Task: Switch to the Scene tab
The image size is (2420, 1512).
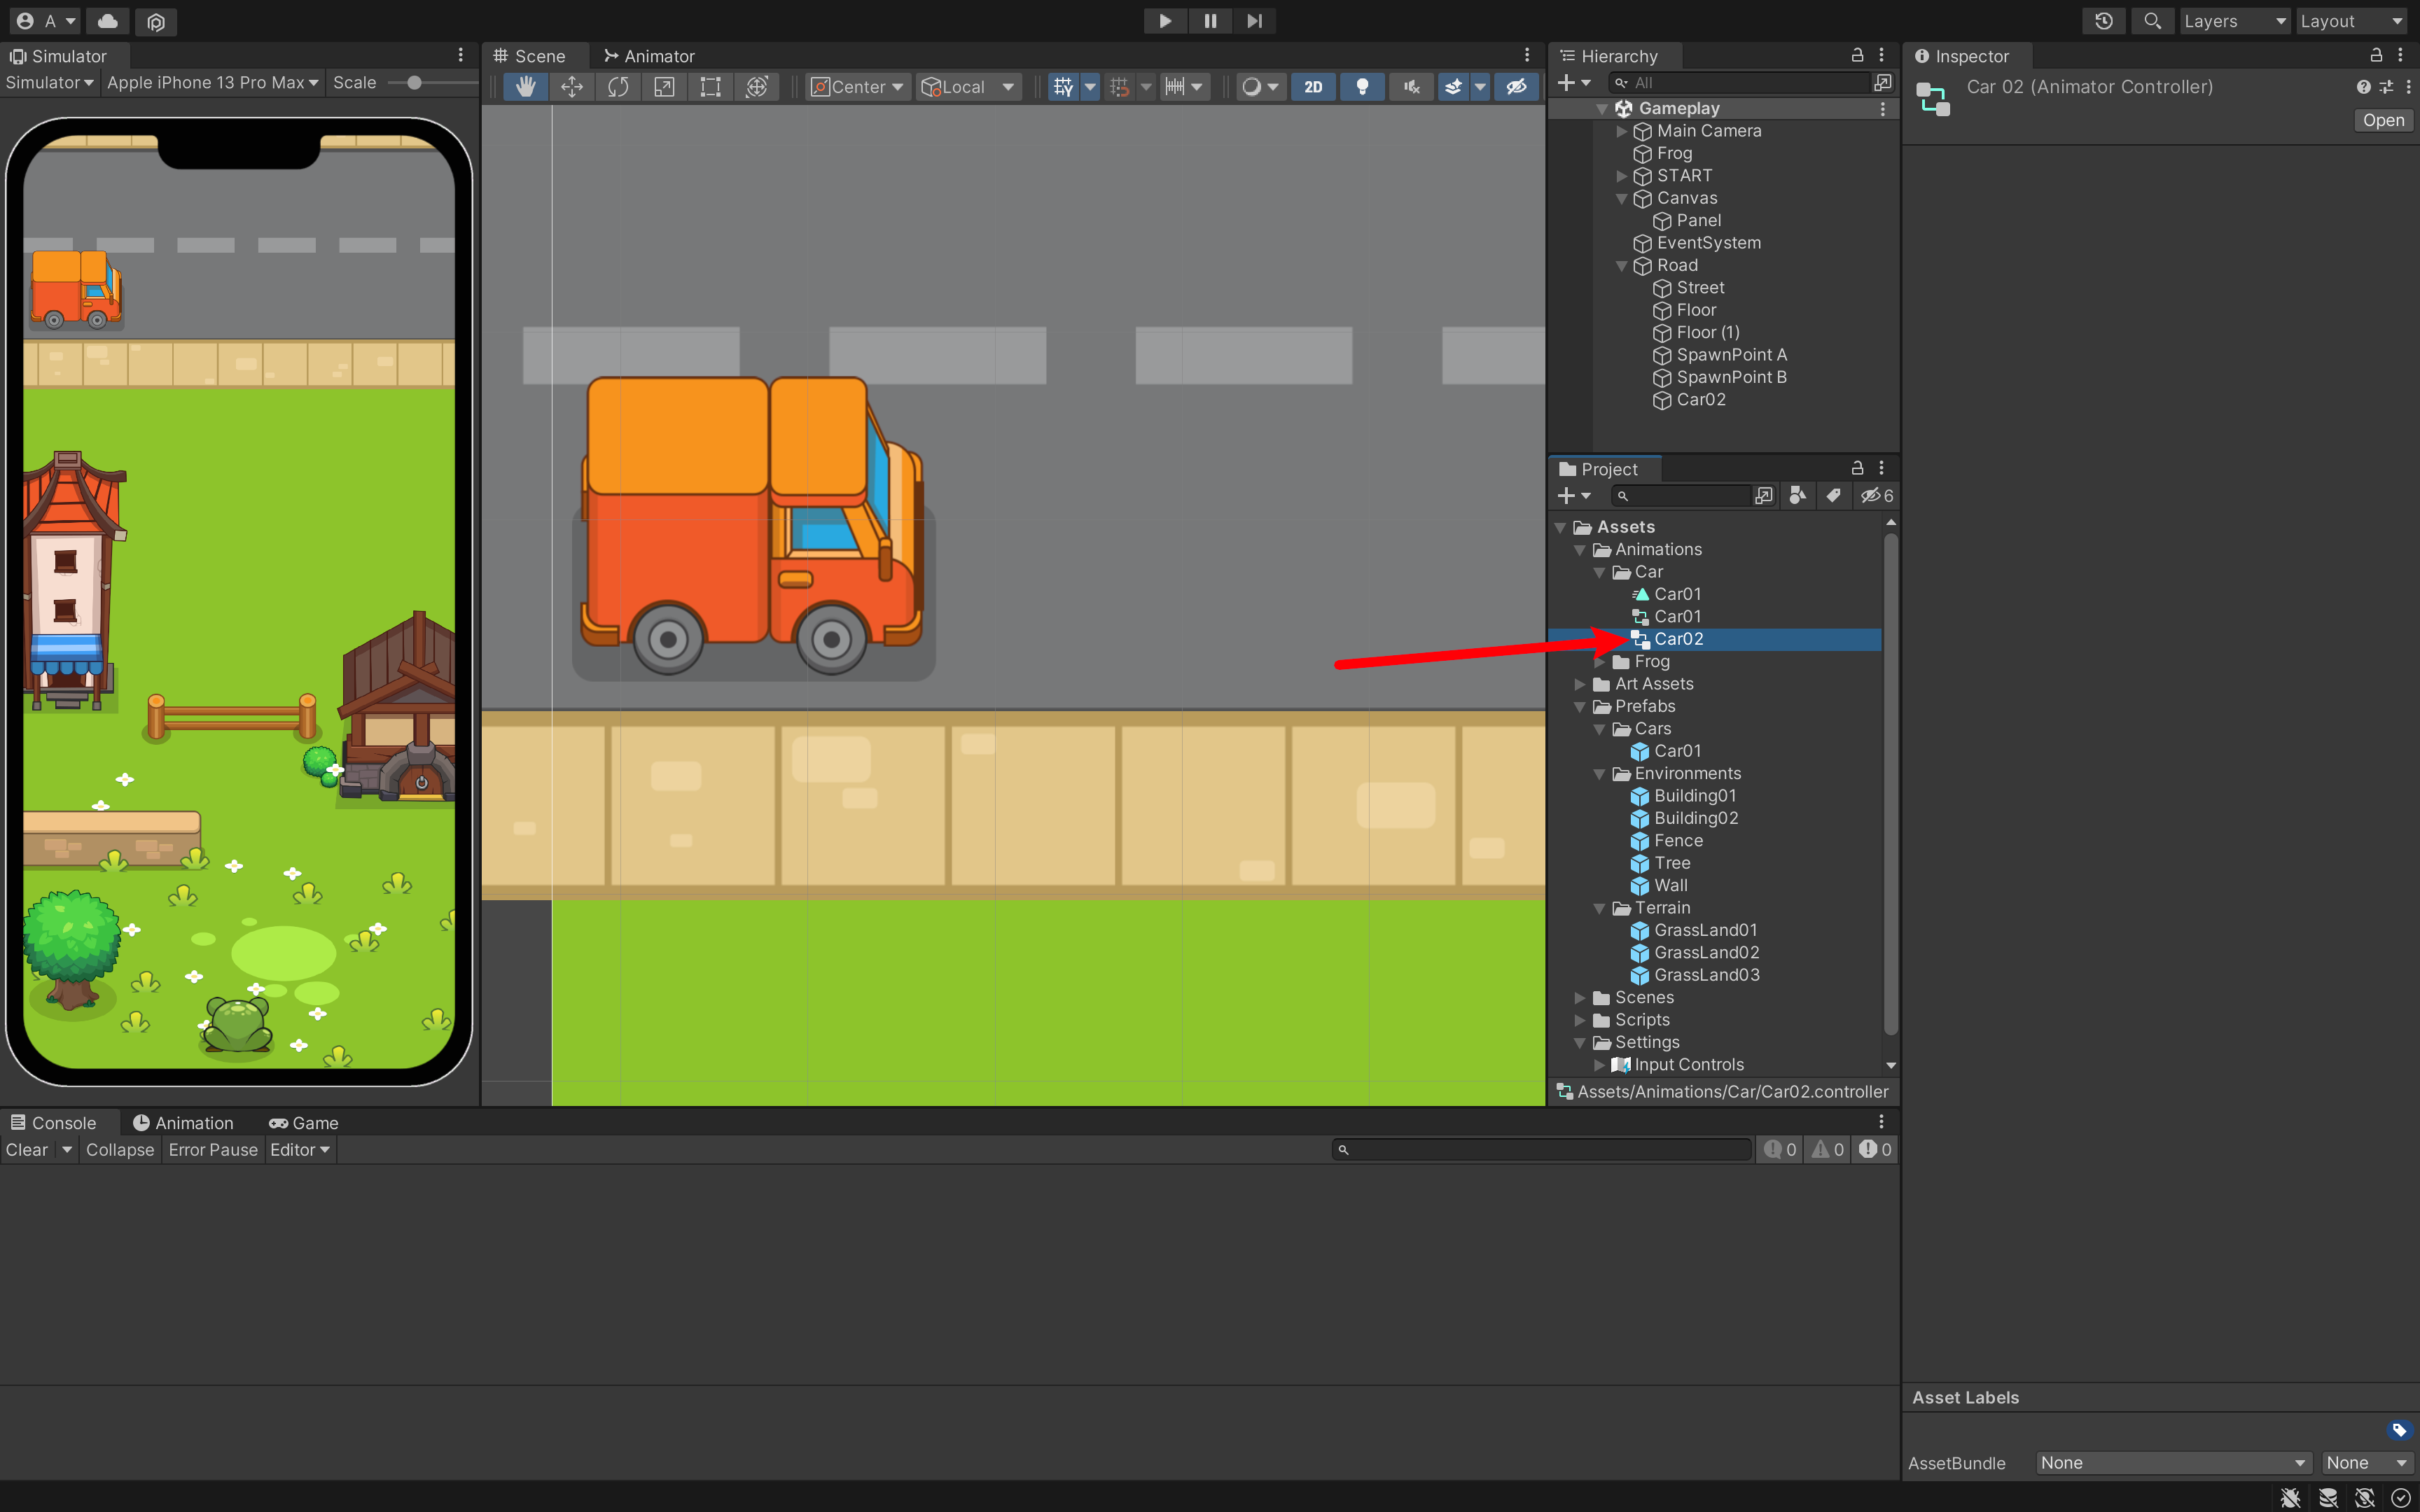Action: pyautogui.click(x=529, y=56)
